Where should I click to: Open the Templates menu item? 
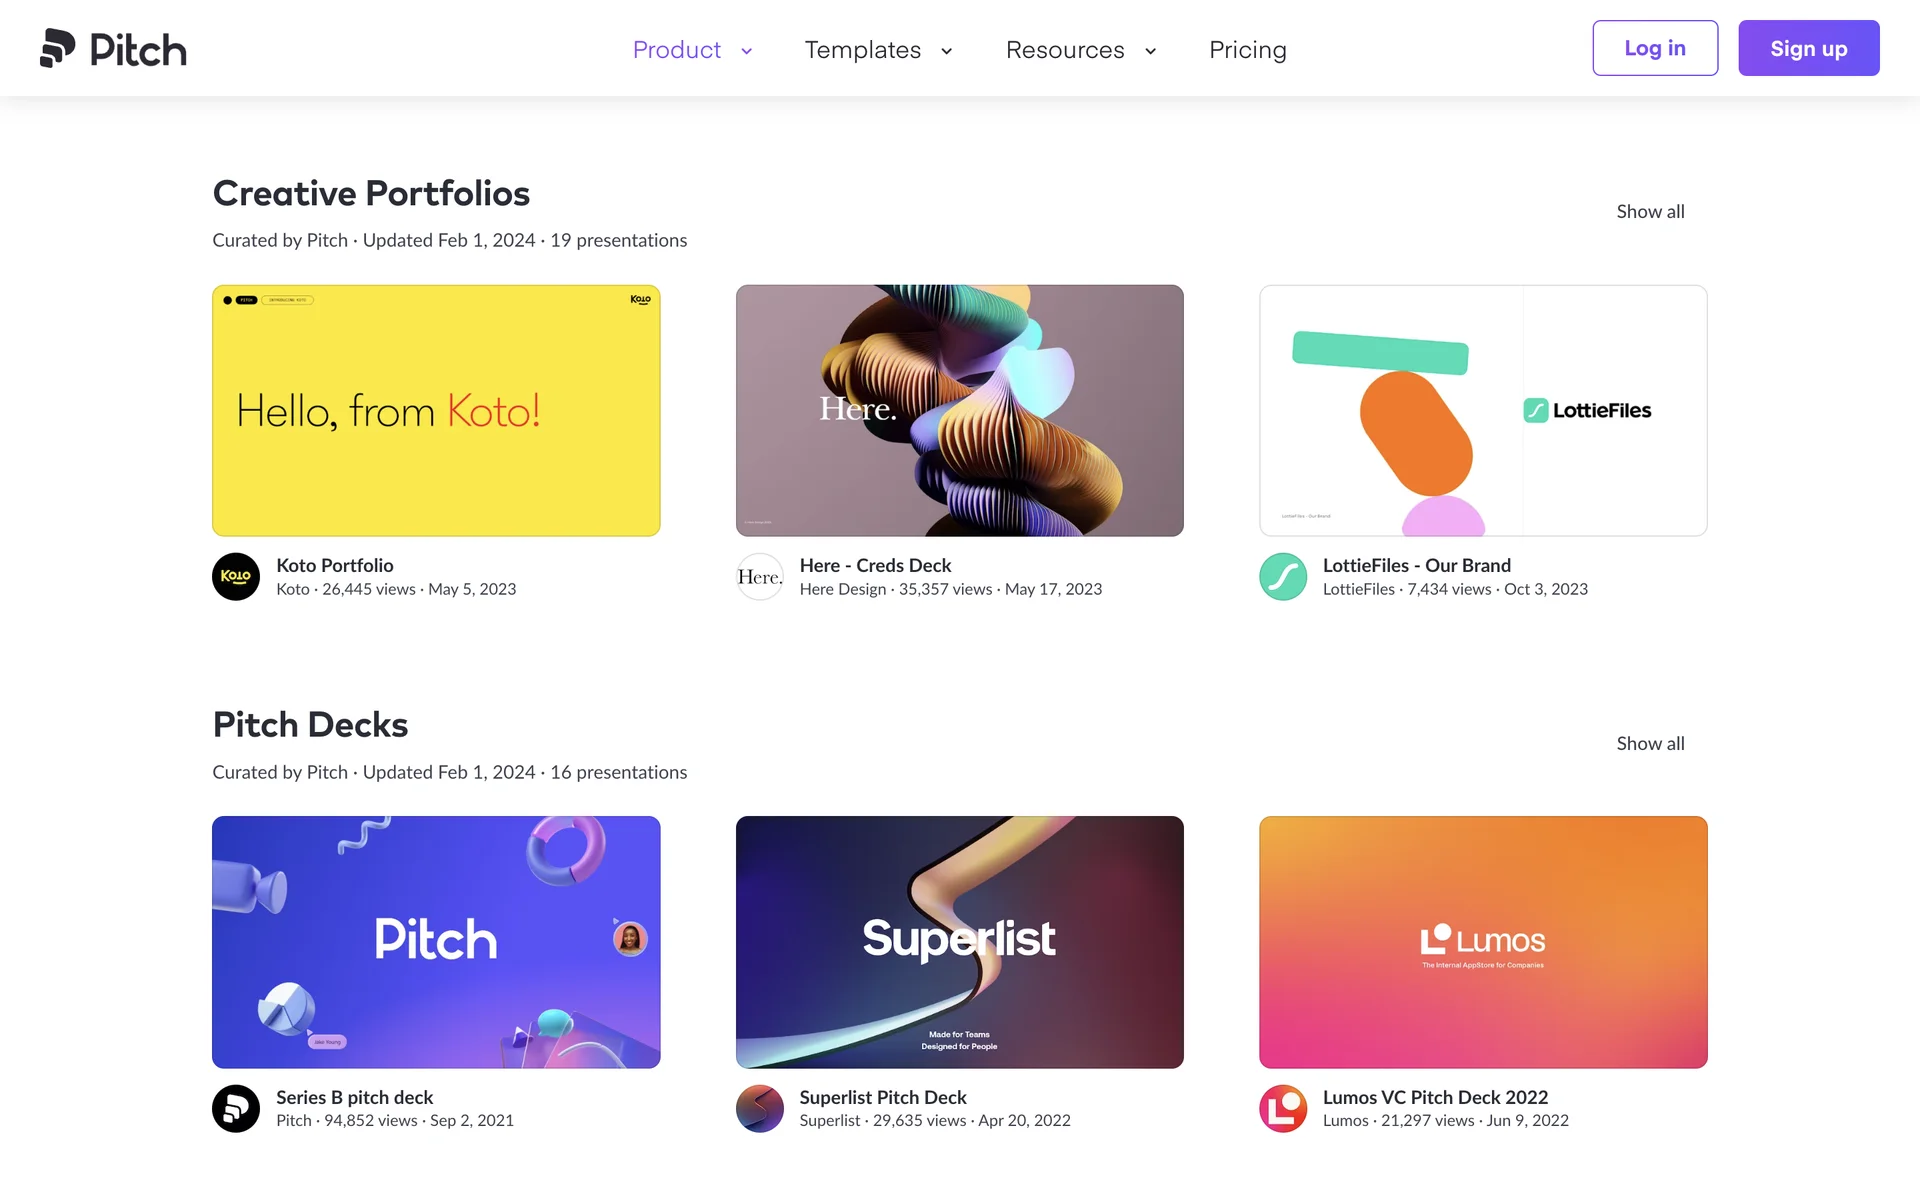[x=862, y=50]
